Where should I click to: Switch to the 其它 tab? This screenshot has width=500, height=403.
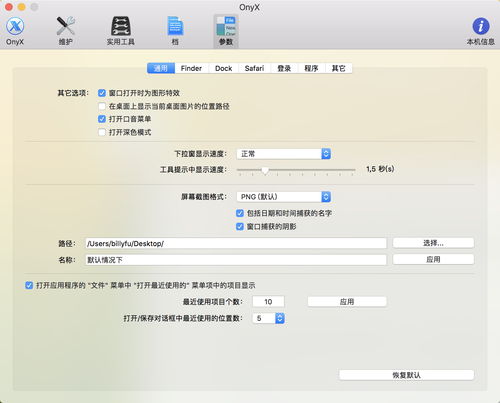point(338,68)
